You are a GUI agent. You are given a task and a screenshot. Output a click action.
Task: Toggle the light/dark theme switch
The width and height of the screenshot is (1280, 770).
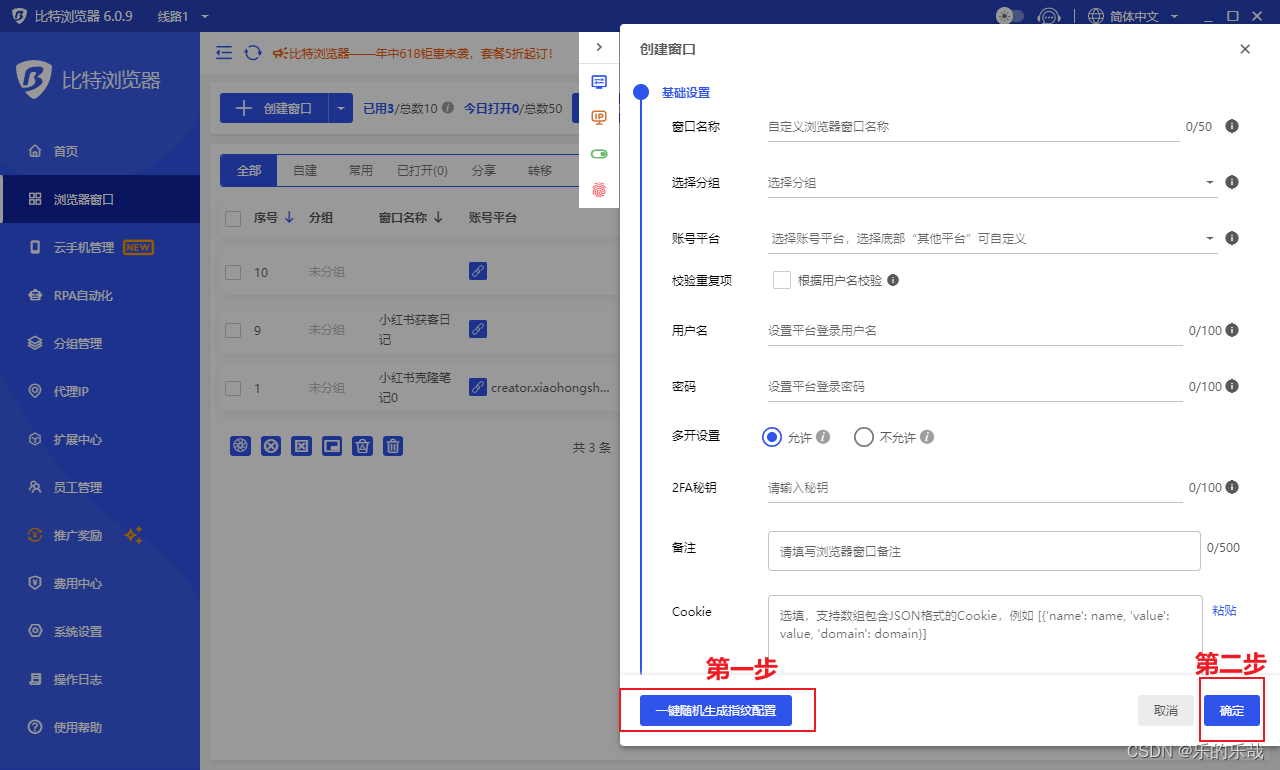pos(1010,16)
